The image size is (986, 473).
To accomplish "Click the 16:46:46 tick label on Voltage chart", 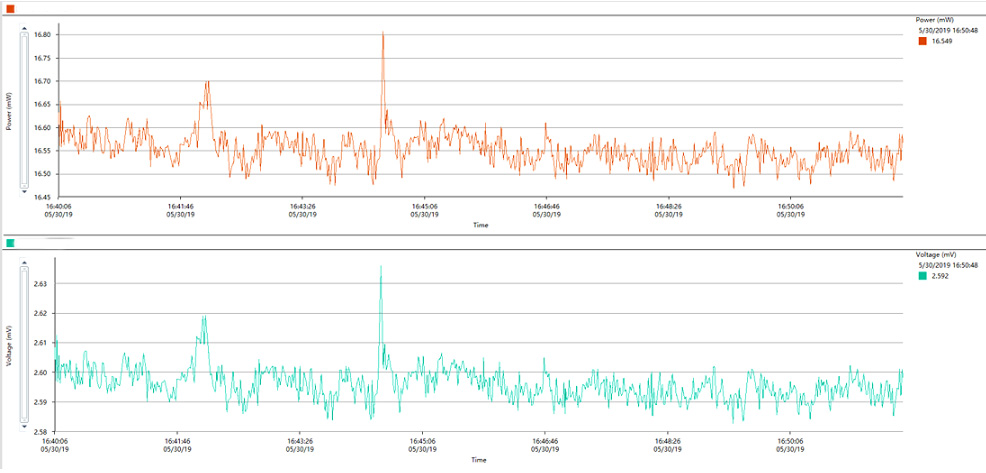I will [546, 442].
